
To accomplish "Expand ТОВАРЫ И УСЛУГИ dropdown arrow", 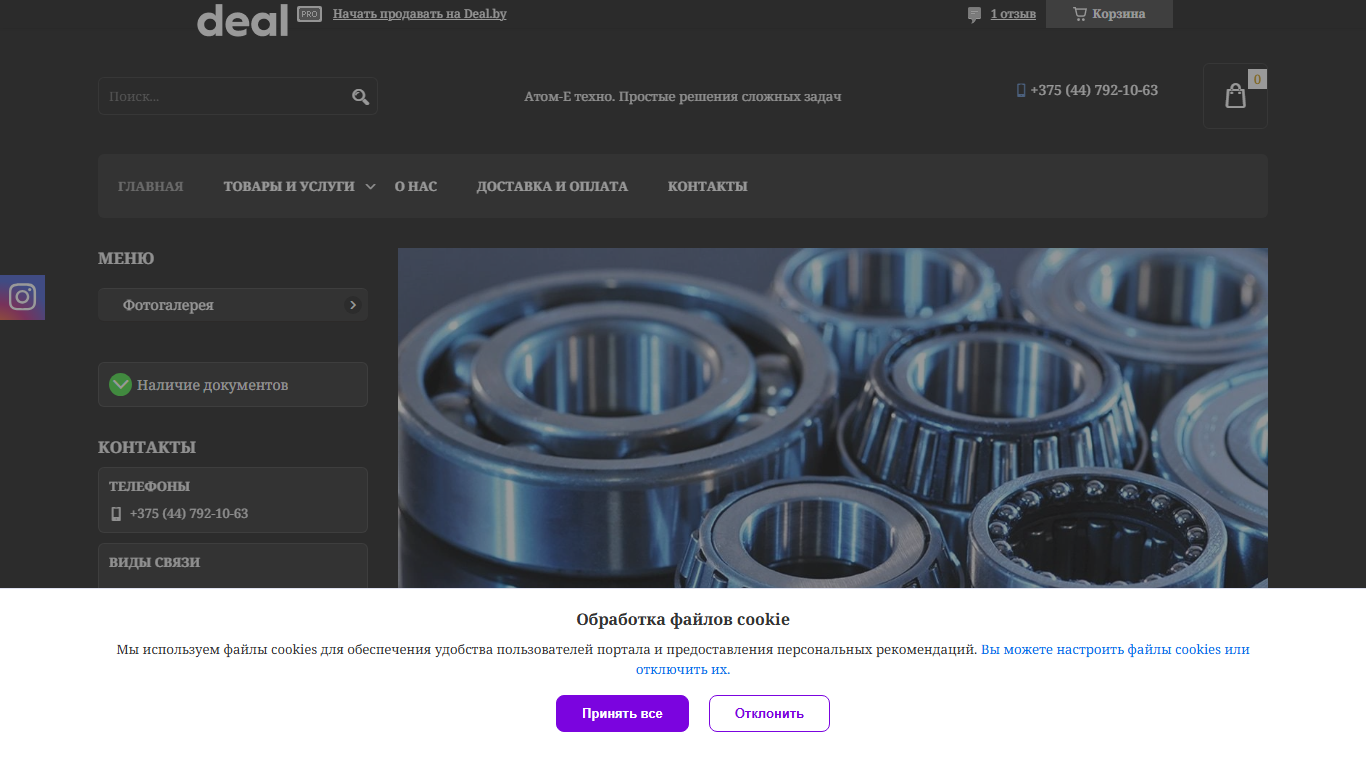I will [370, 187].
